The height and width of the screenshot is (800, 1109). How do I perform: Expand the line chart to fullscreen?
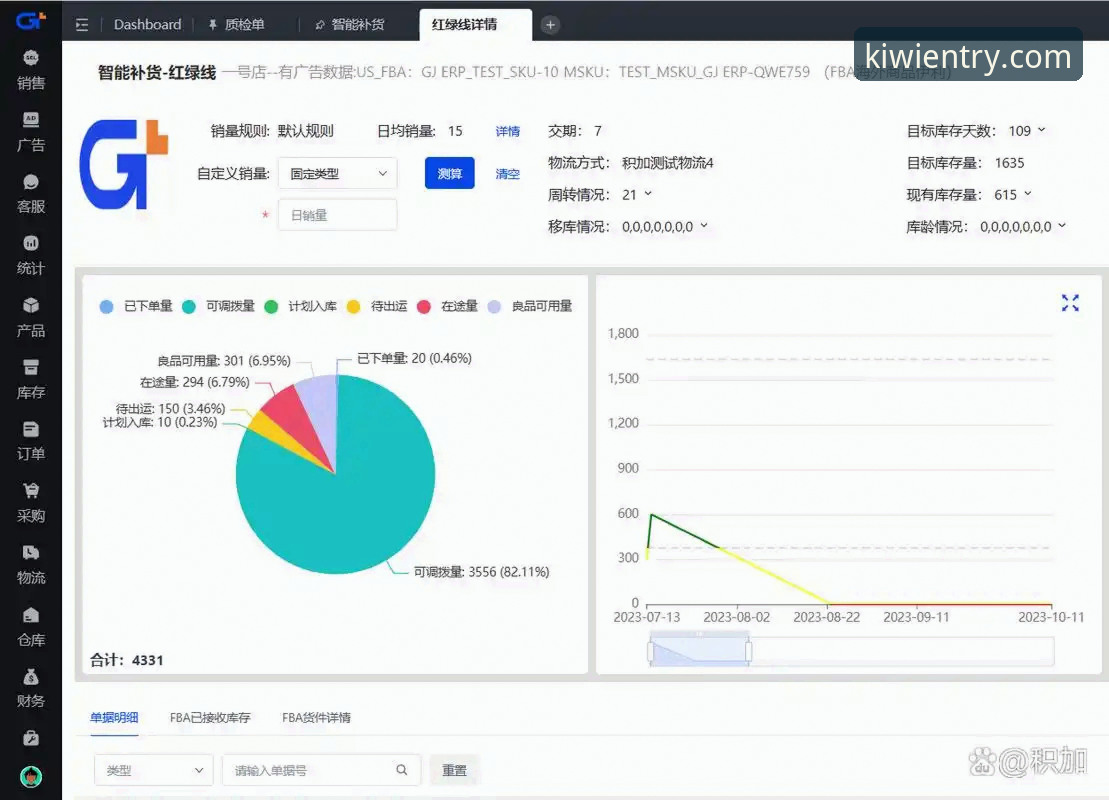[x=1070, y=303]
